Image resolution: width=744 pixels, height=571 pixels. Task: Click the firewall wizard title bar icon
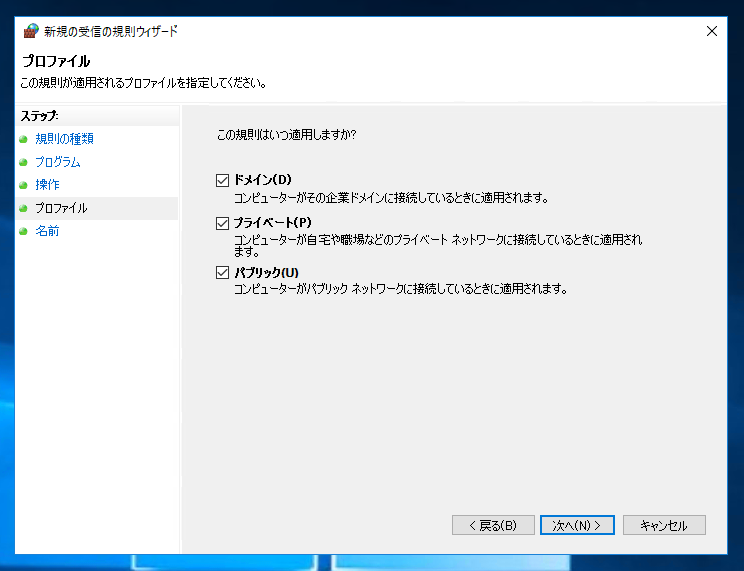(x=31, y=31)
